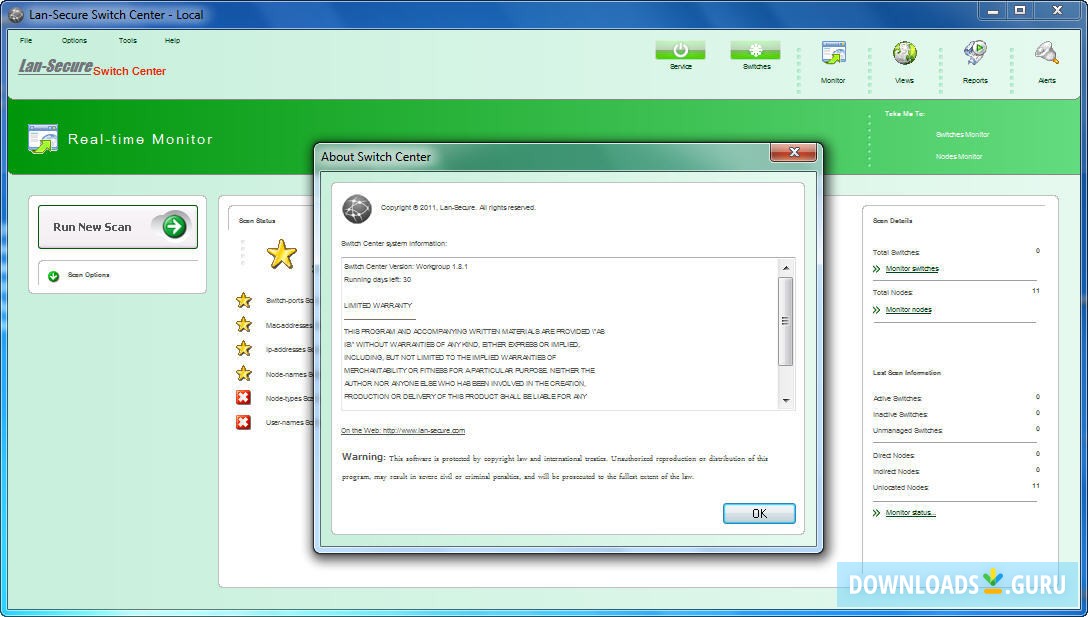Viewport: 1088px width, 617px height.
Task: Click the chevron beside Monitor nodes
Action: pos(876,310)
